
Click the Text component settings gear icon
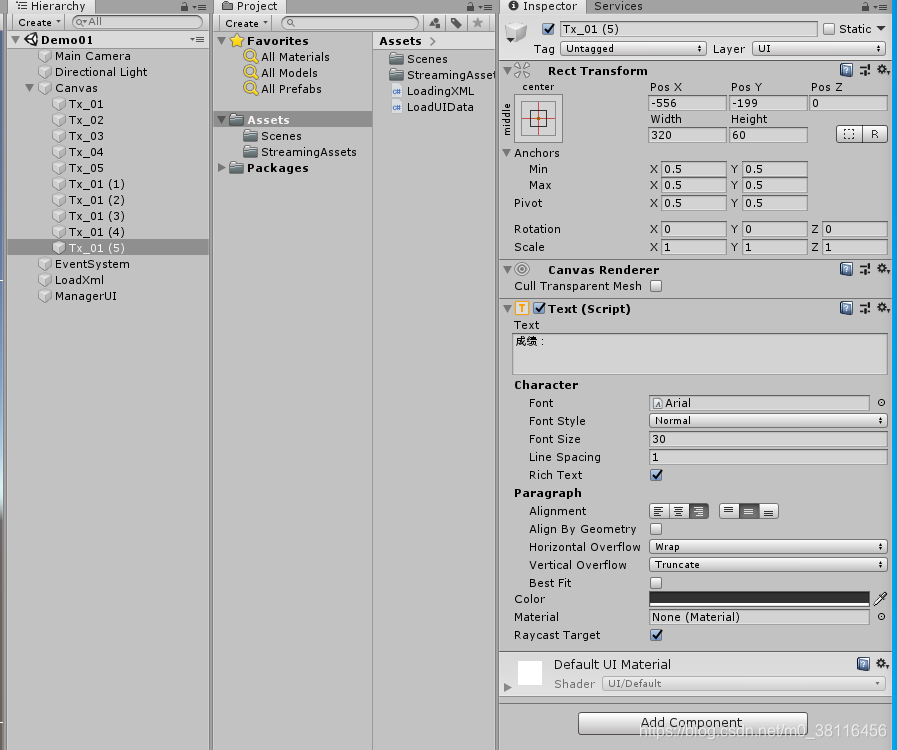point(881,309)
